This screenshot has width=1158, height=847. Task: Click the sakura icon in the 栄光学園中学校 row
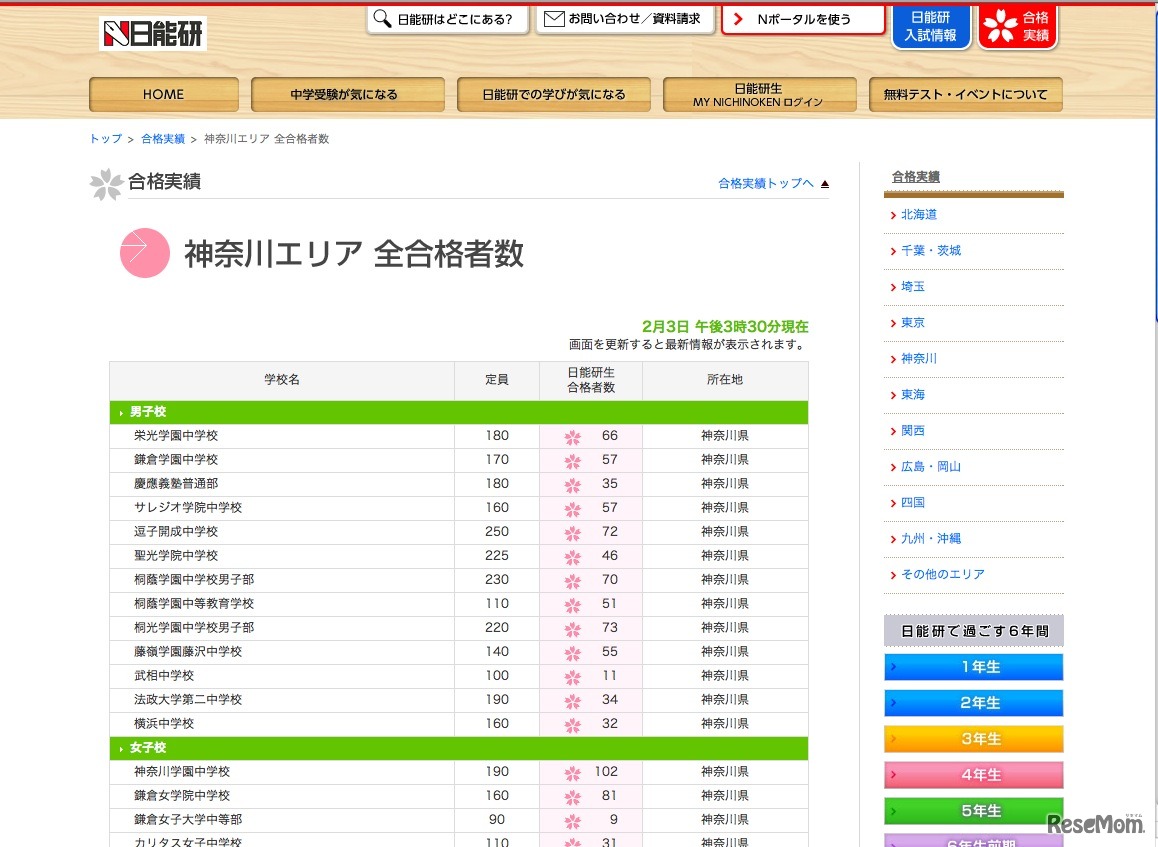point(572,437)
